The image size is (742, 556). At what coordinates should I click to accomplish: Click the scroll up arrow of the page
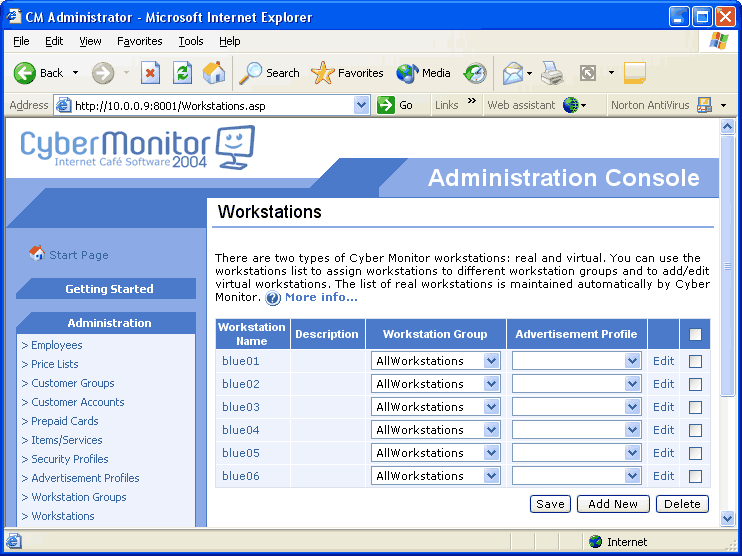[727, 126]
